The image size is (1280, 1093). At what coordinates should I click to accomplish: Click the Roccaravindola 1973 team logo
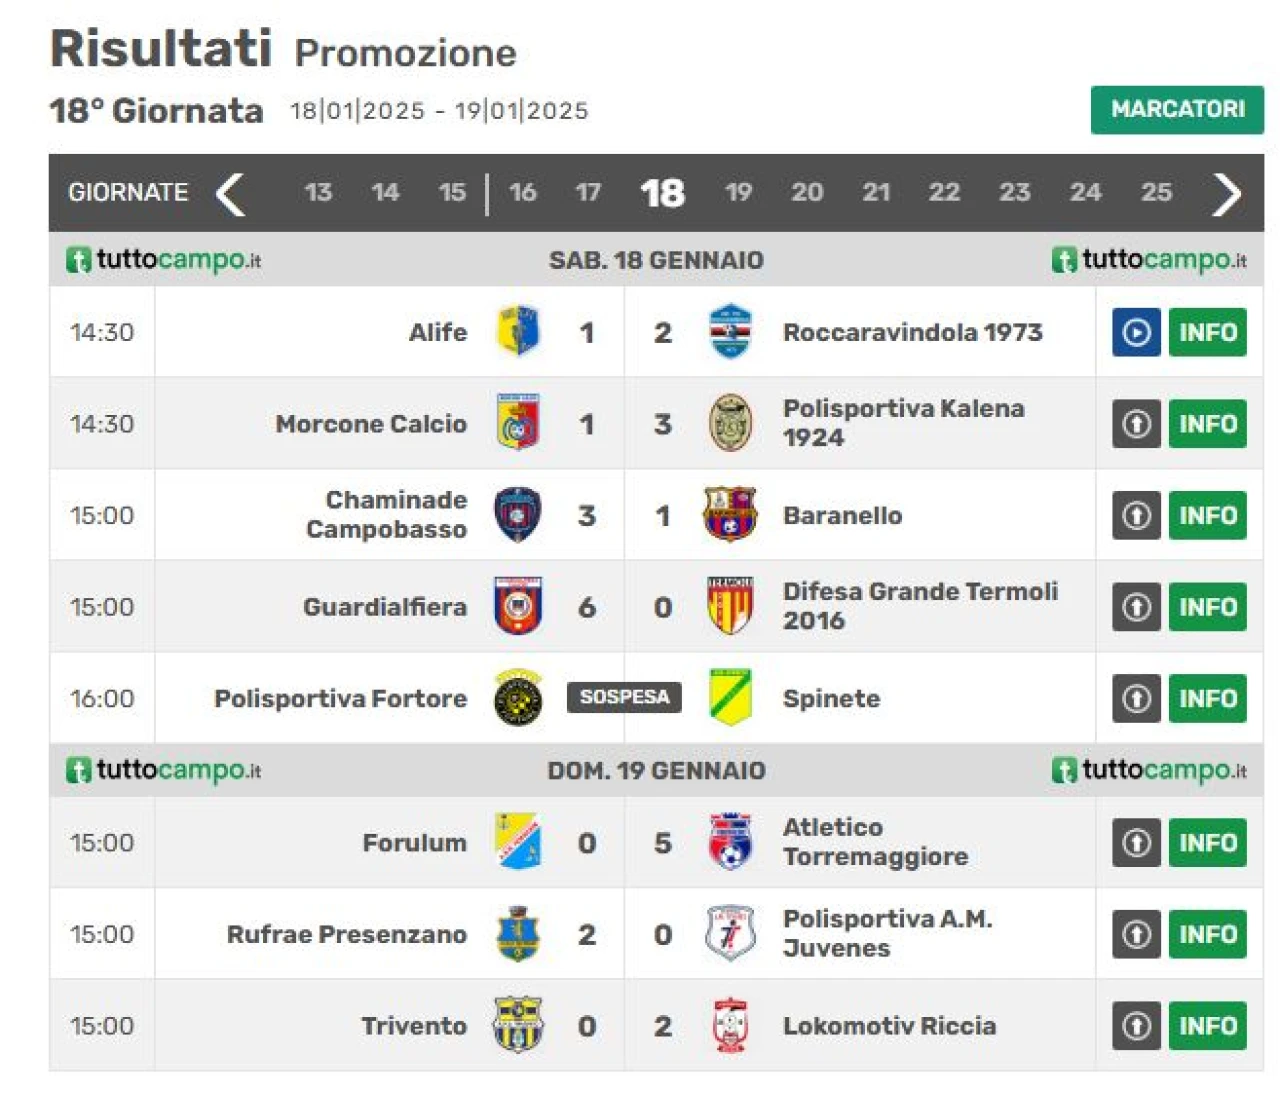tap(730, 332)
